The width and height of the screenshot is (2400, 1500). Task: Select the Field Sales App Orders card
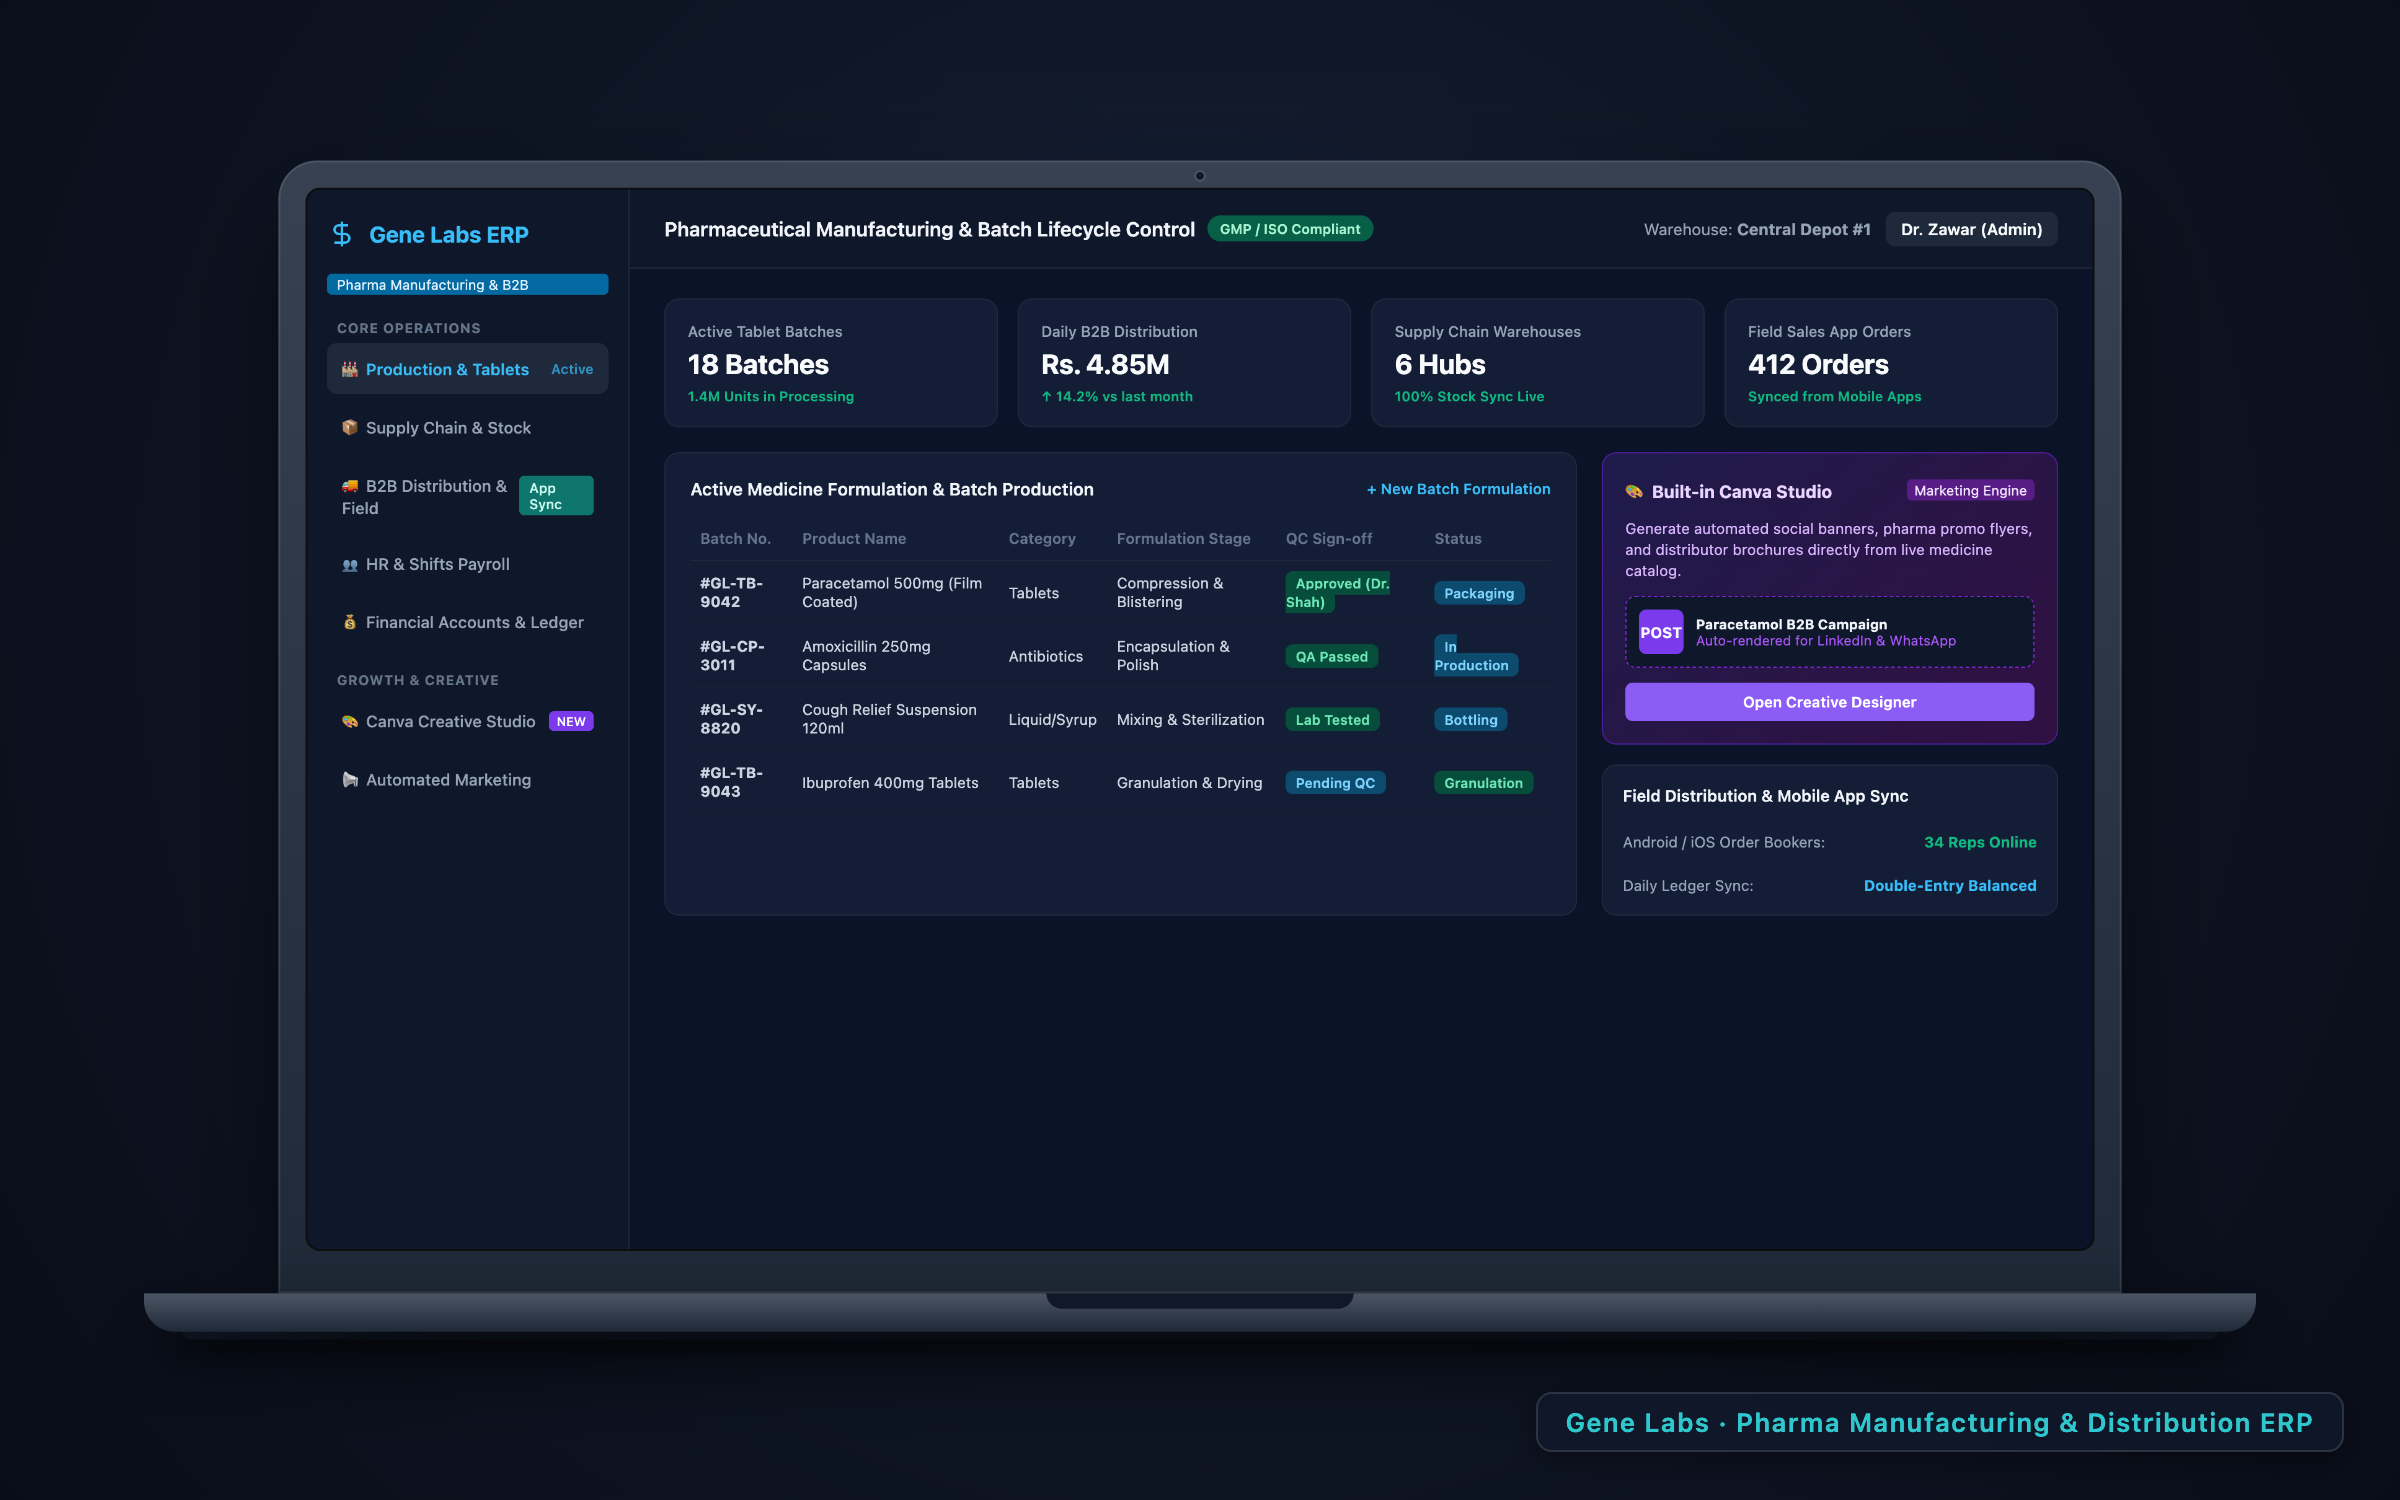[1890, 363]
